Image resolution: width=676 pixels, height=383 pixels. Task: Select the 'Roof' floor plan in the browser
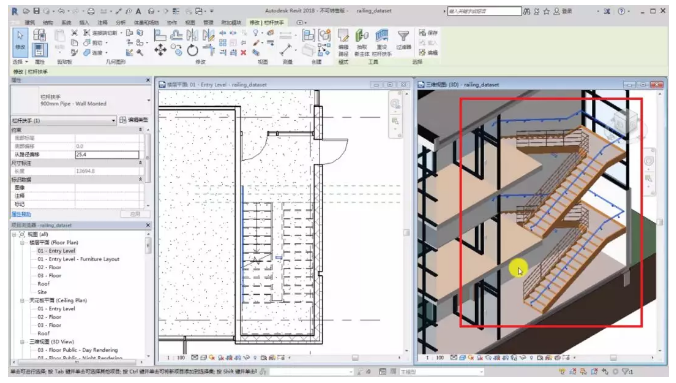pos(44,284)
